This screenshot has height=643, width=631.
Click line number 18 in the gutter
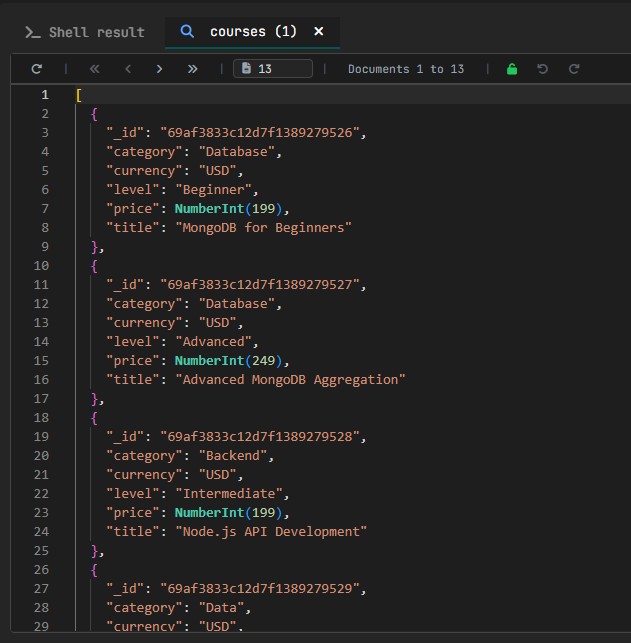pyautogui.click(x=41, y=418)
